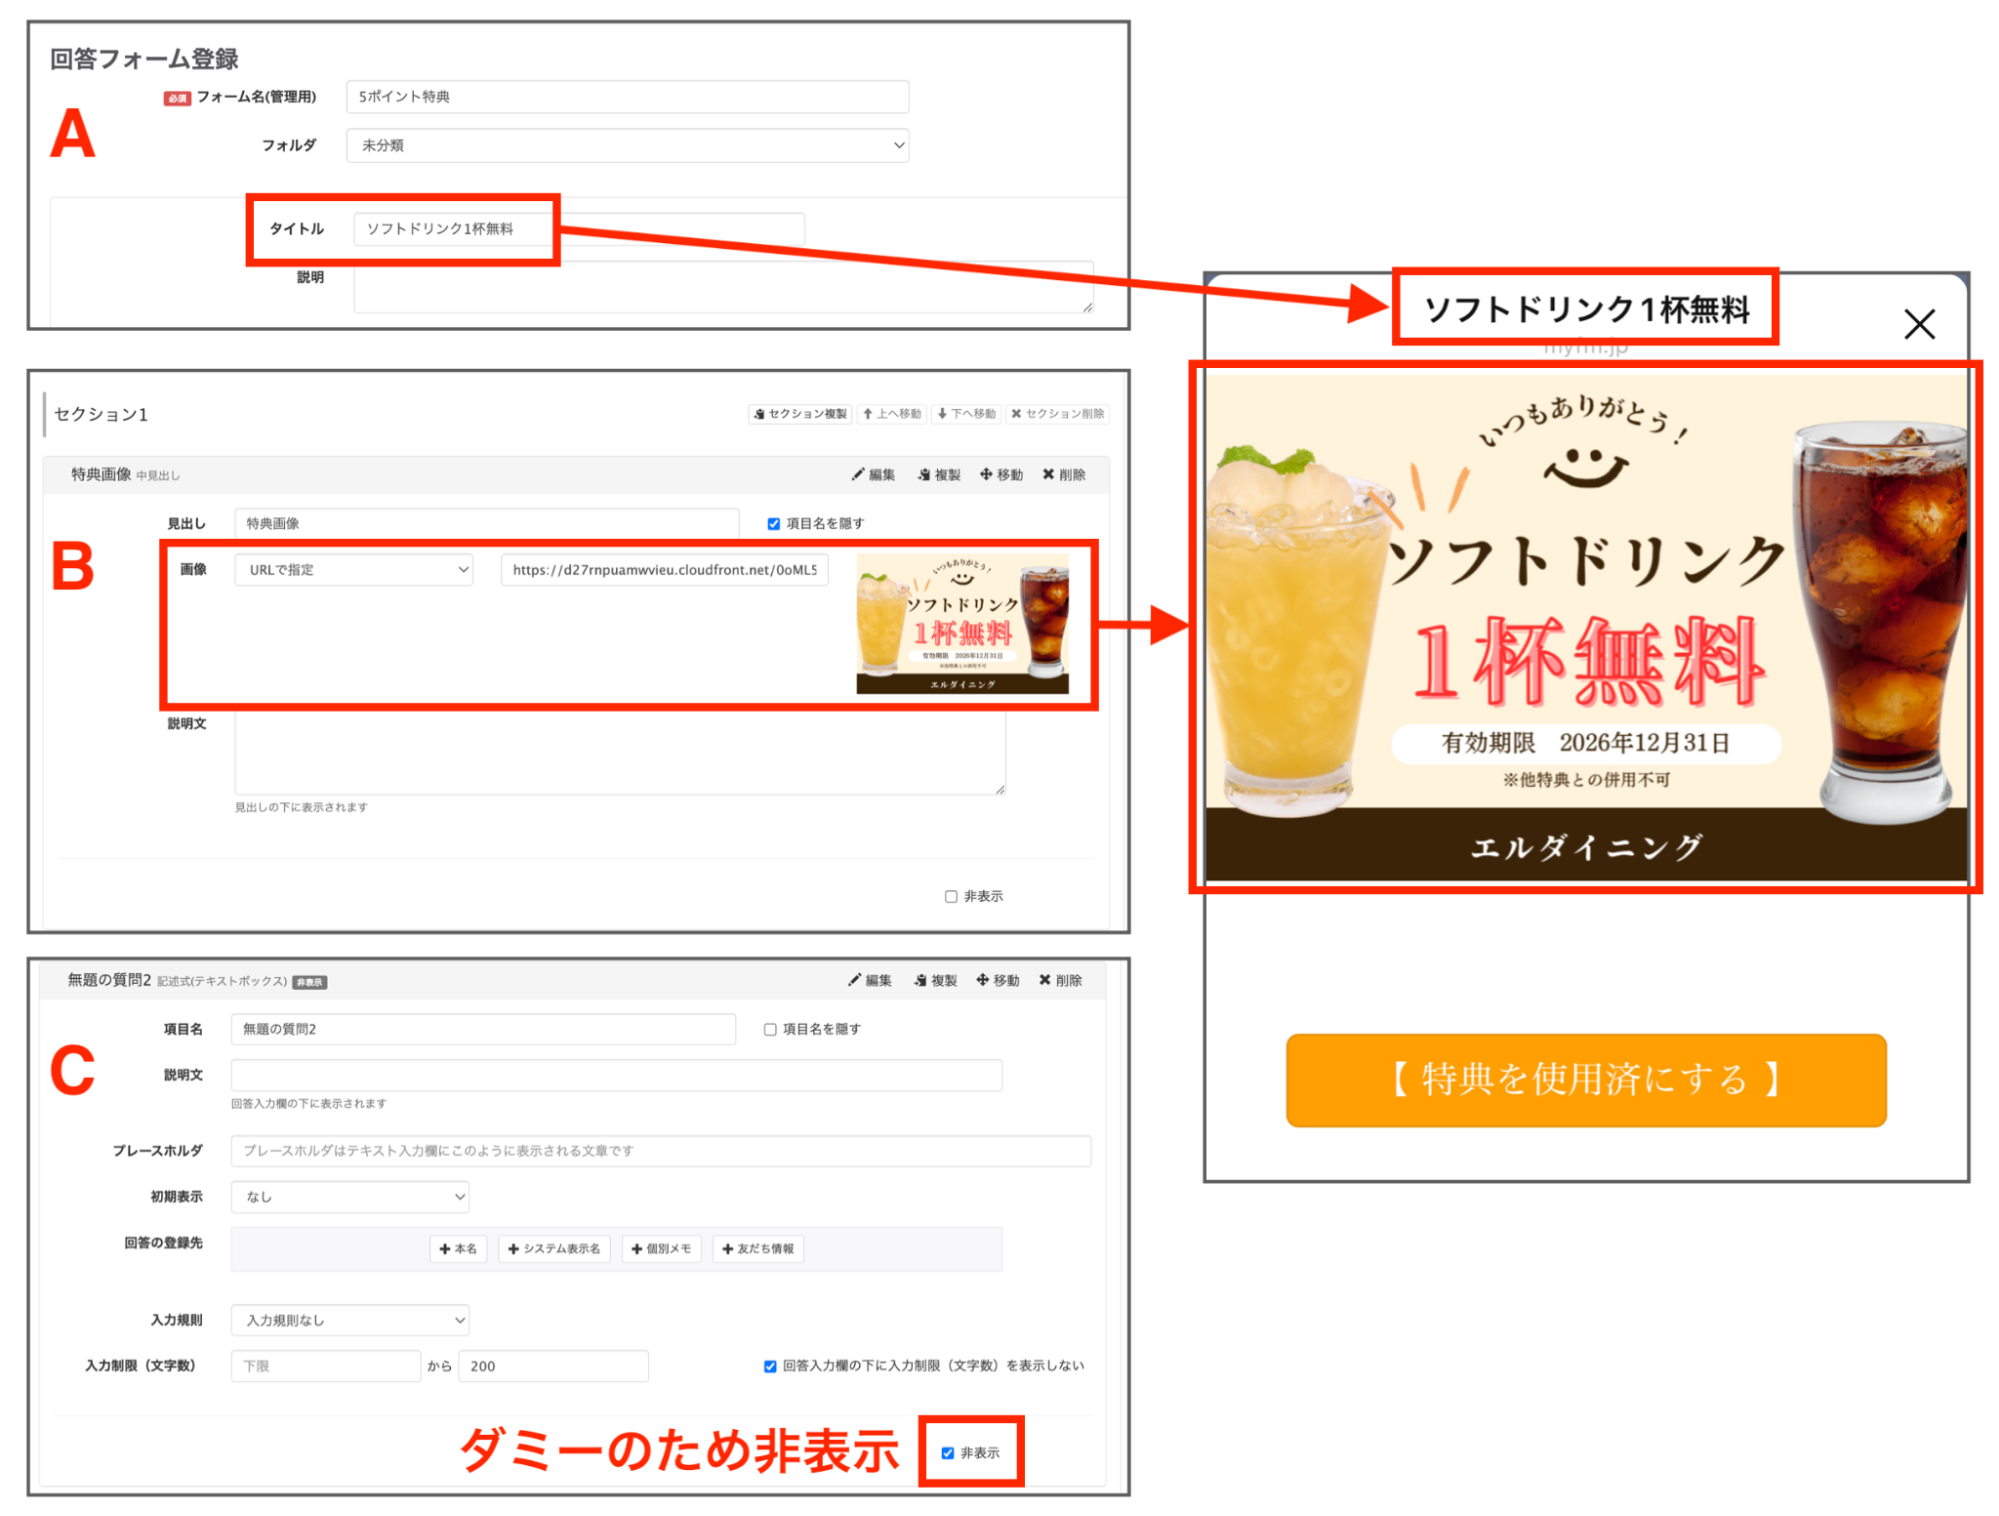Click the 下限 character limit field
This screenshot has width=1999, height=1516.
325,1366
